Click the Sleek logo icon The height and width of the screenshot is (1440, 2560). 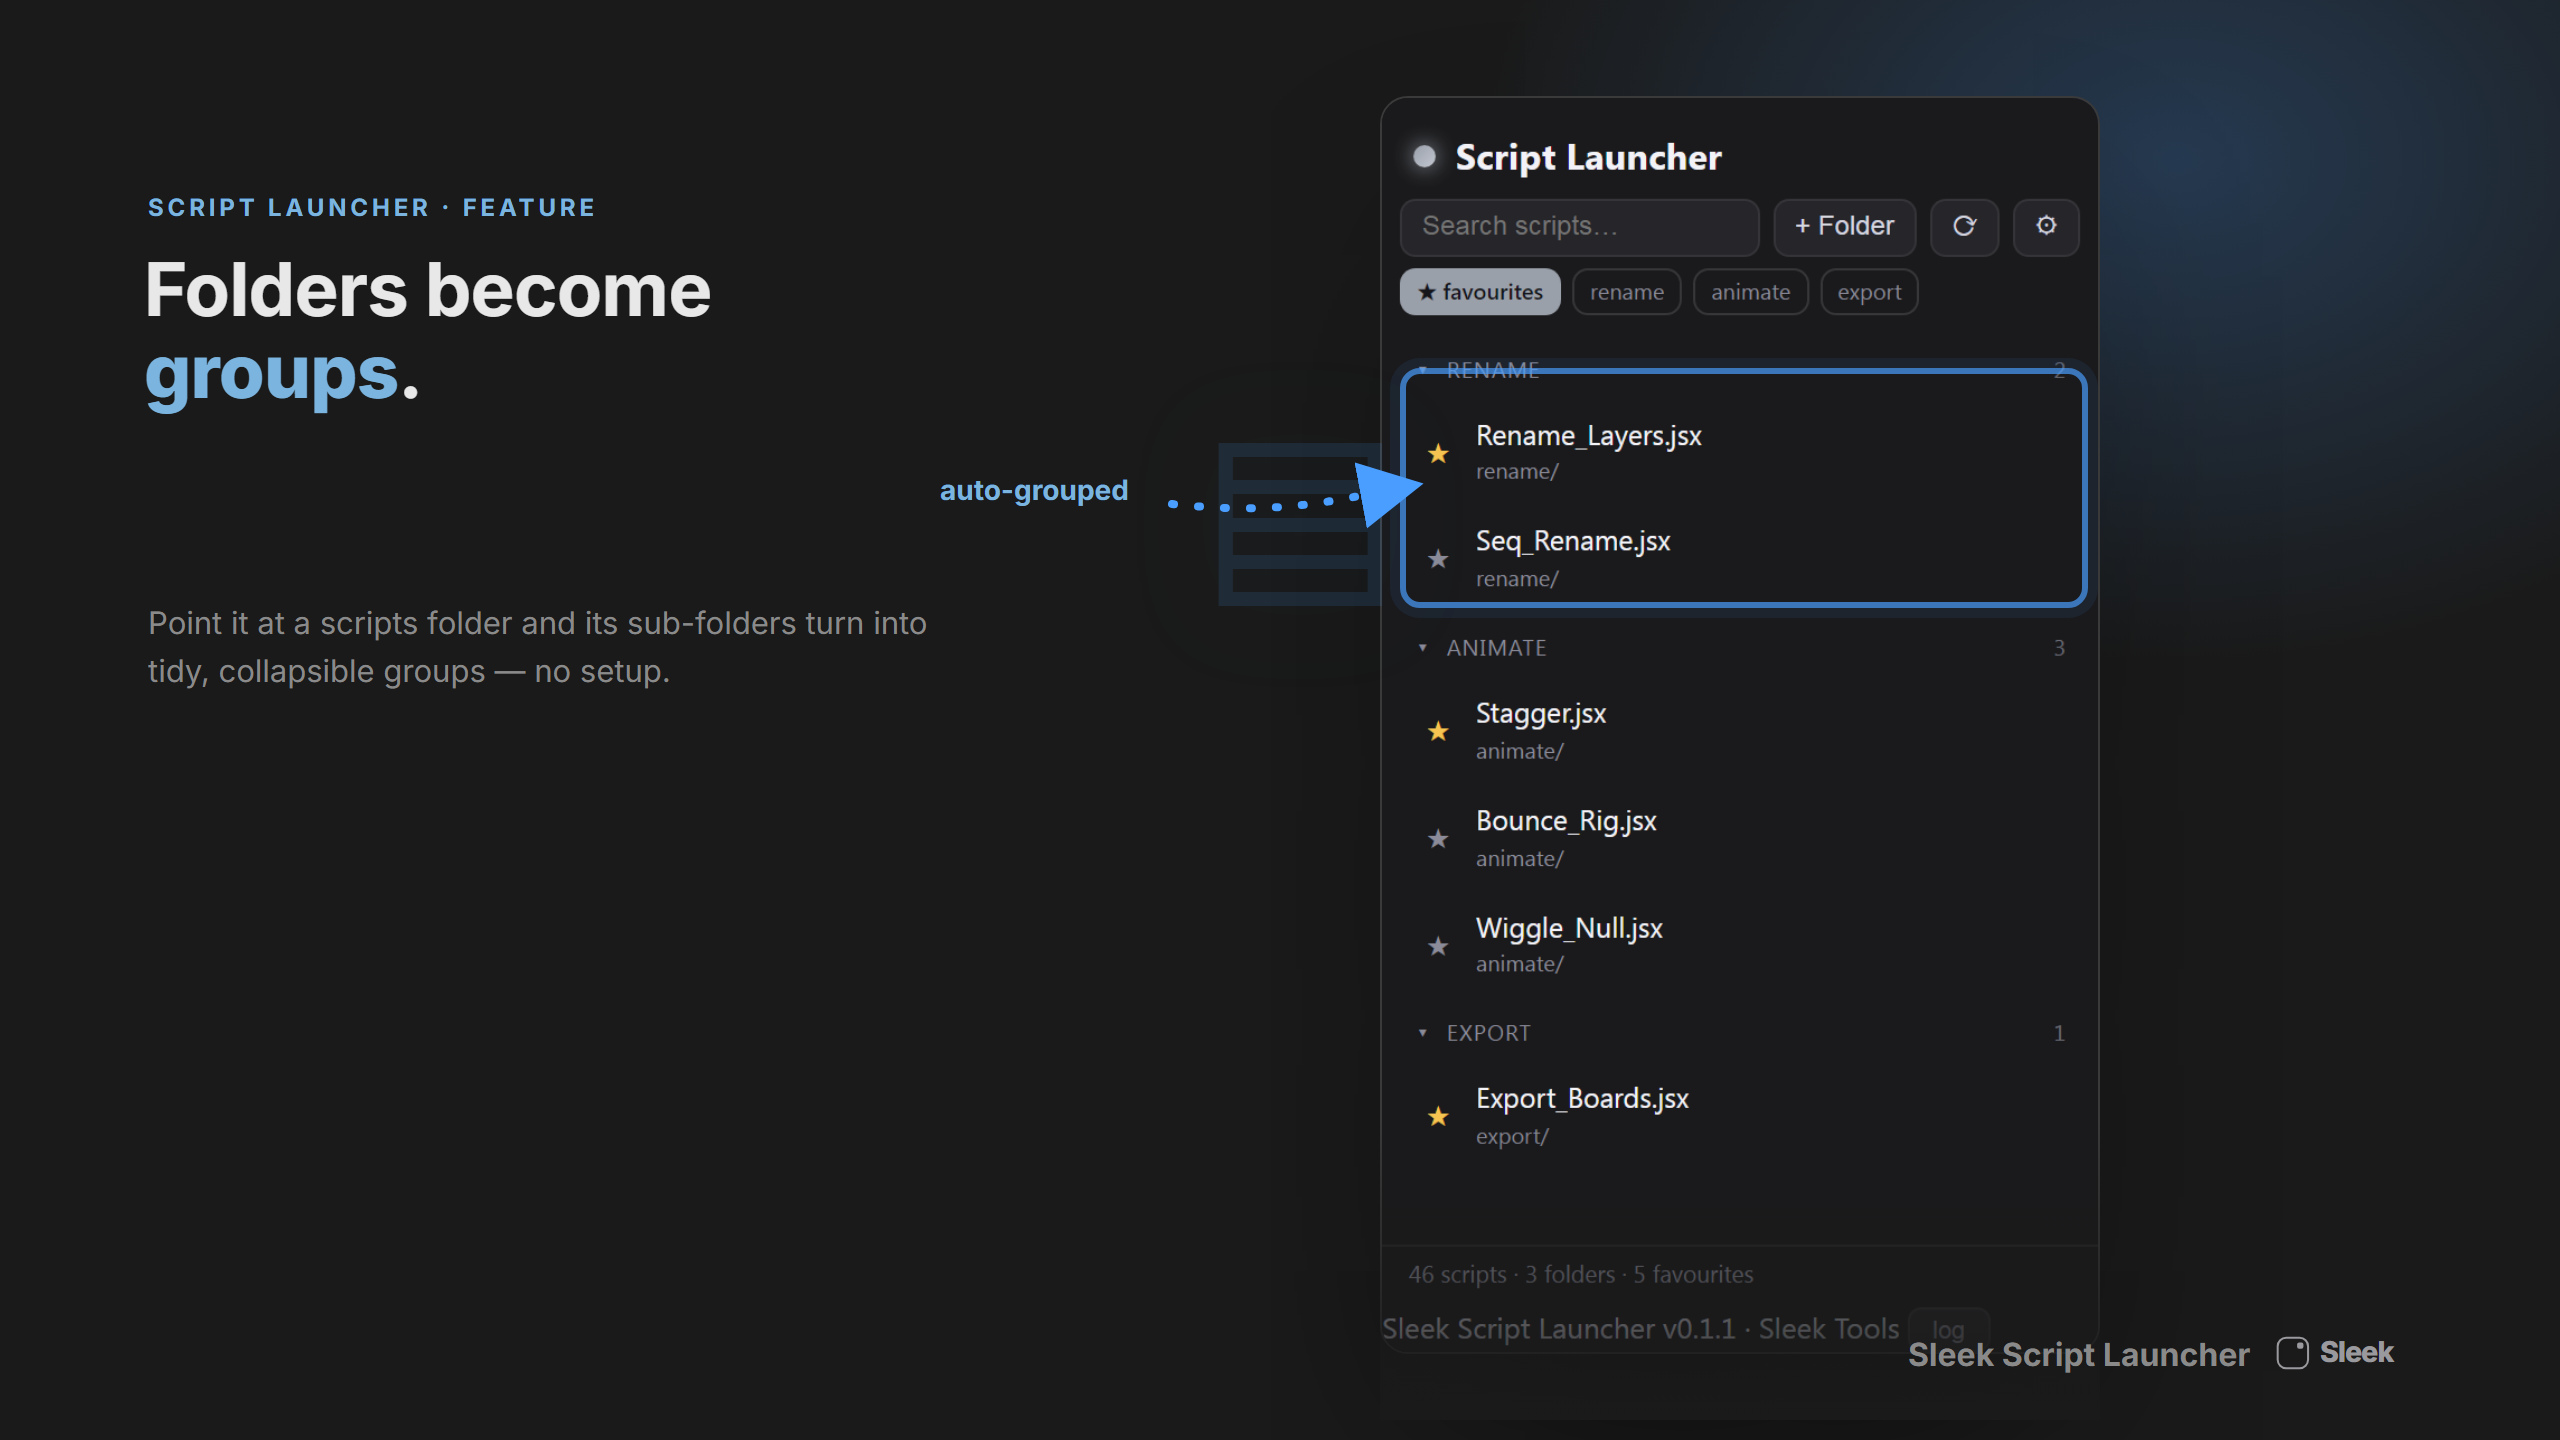coord(2292,1353)
